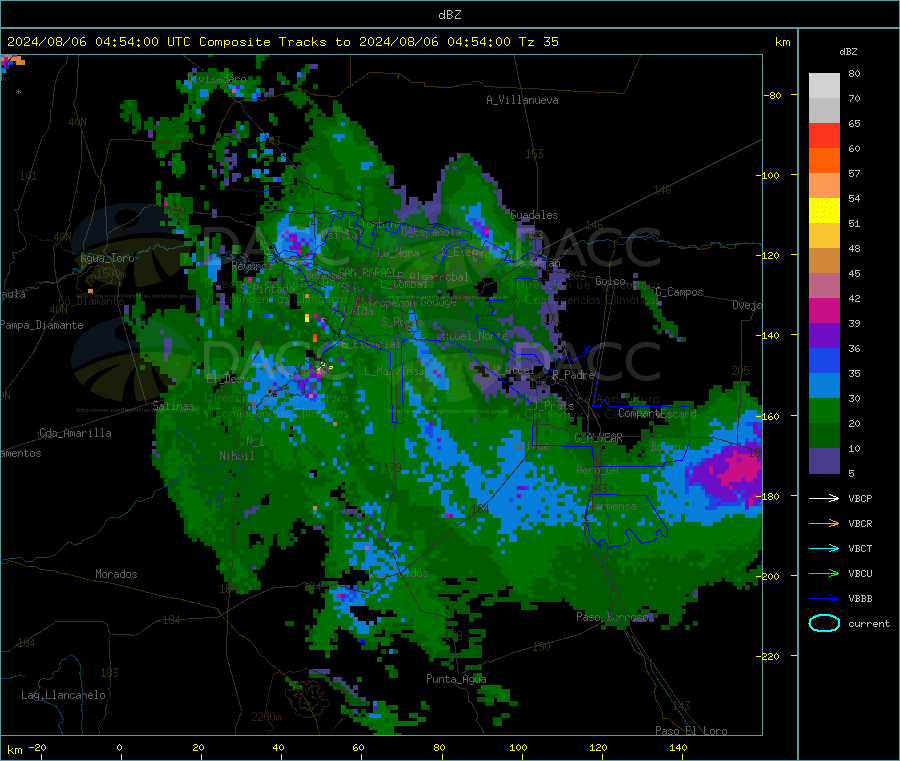Click the 'dBZ' heading above the color scale

(x=848, y=52)
